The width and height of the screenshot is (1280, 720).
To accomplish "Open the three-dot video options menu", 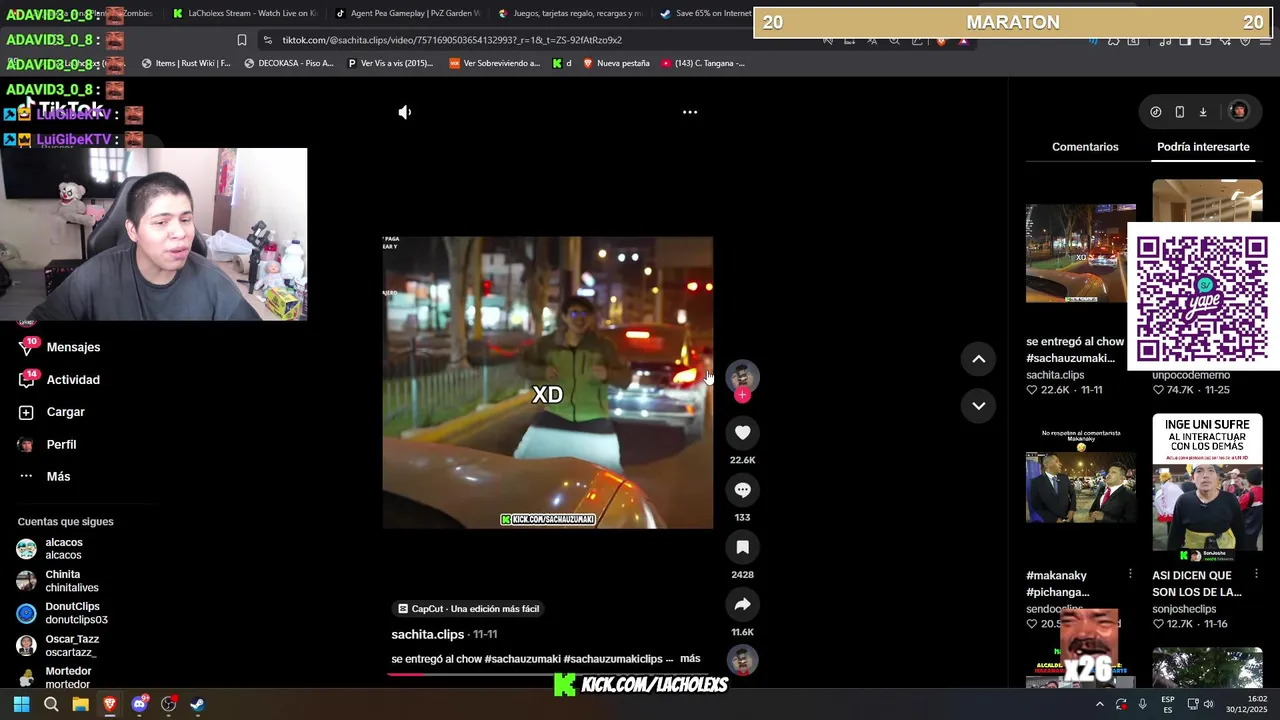I will 690,112.
